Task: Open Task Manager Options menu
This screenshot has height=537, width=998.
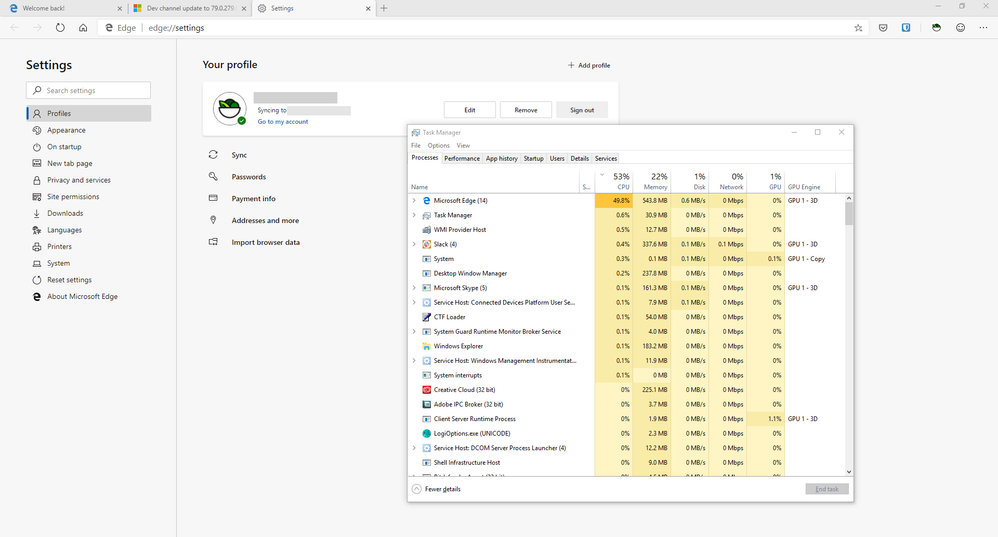Action: [439, 146]
